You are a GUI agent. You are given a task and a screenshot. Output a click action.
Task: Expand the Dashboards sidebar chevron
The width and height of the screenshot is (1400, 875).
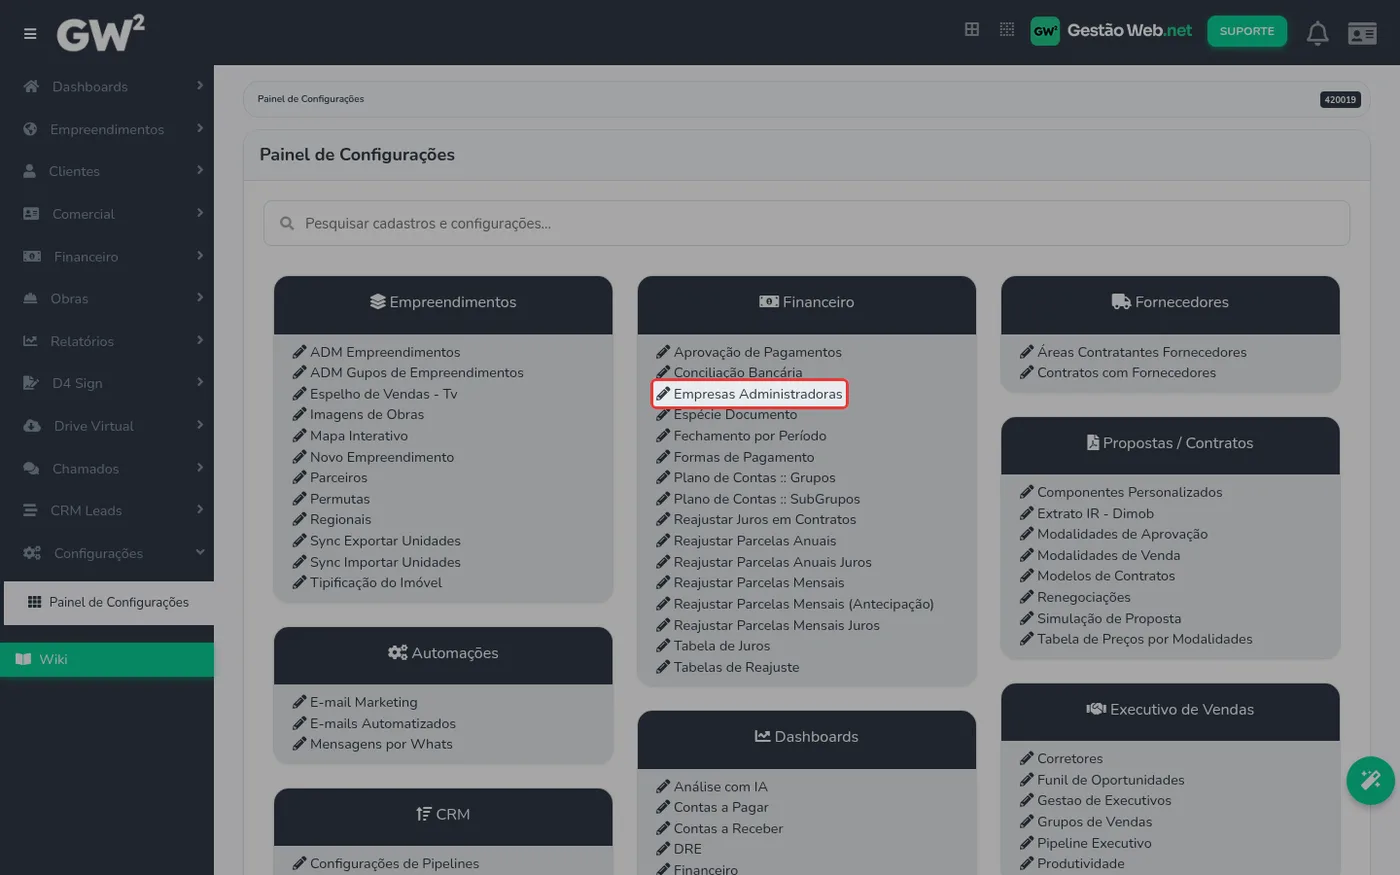point(200,86)
